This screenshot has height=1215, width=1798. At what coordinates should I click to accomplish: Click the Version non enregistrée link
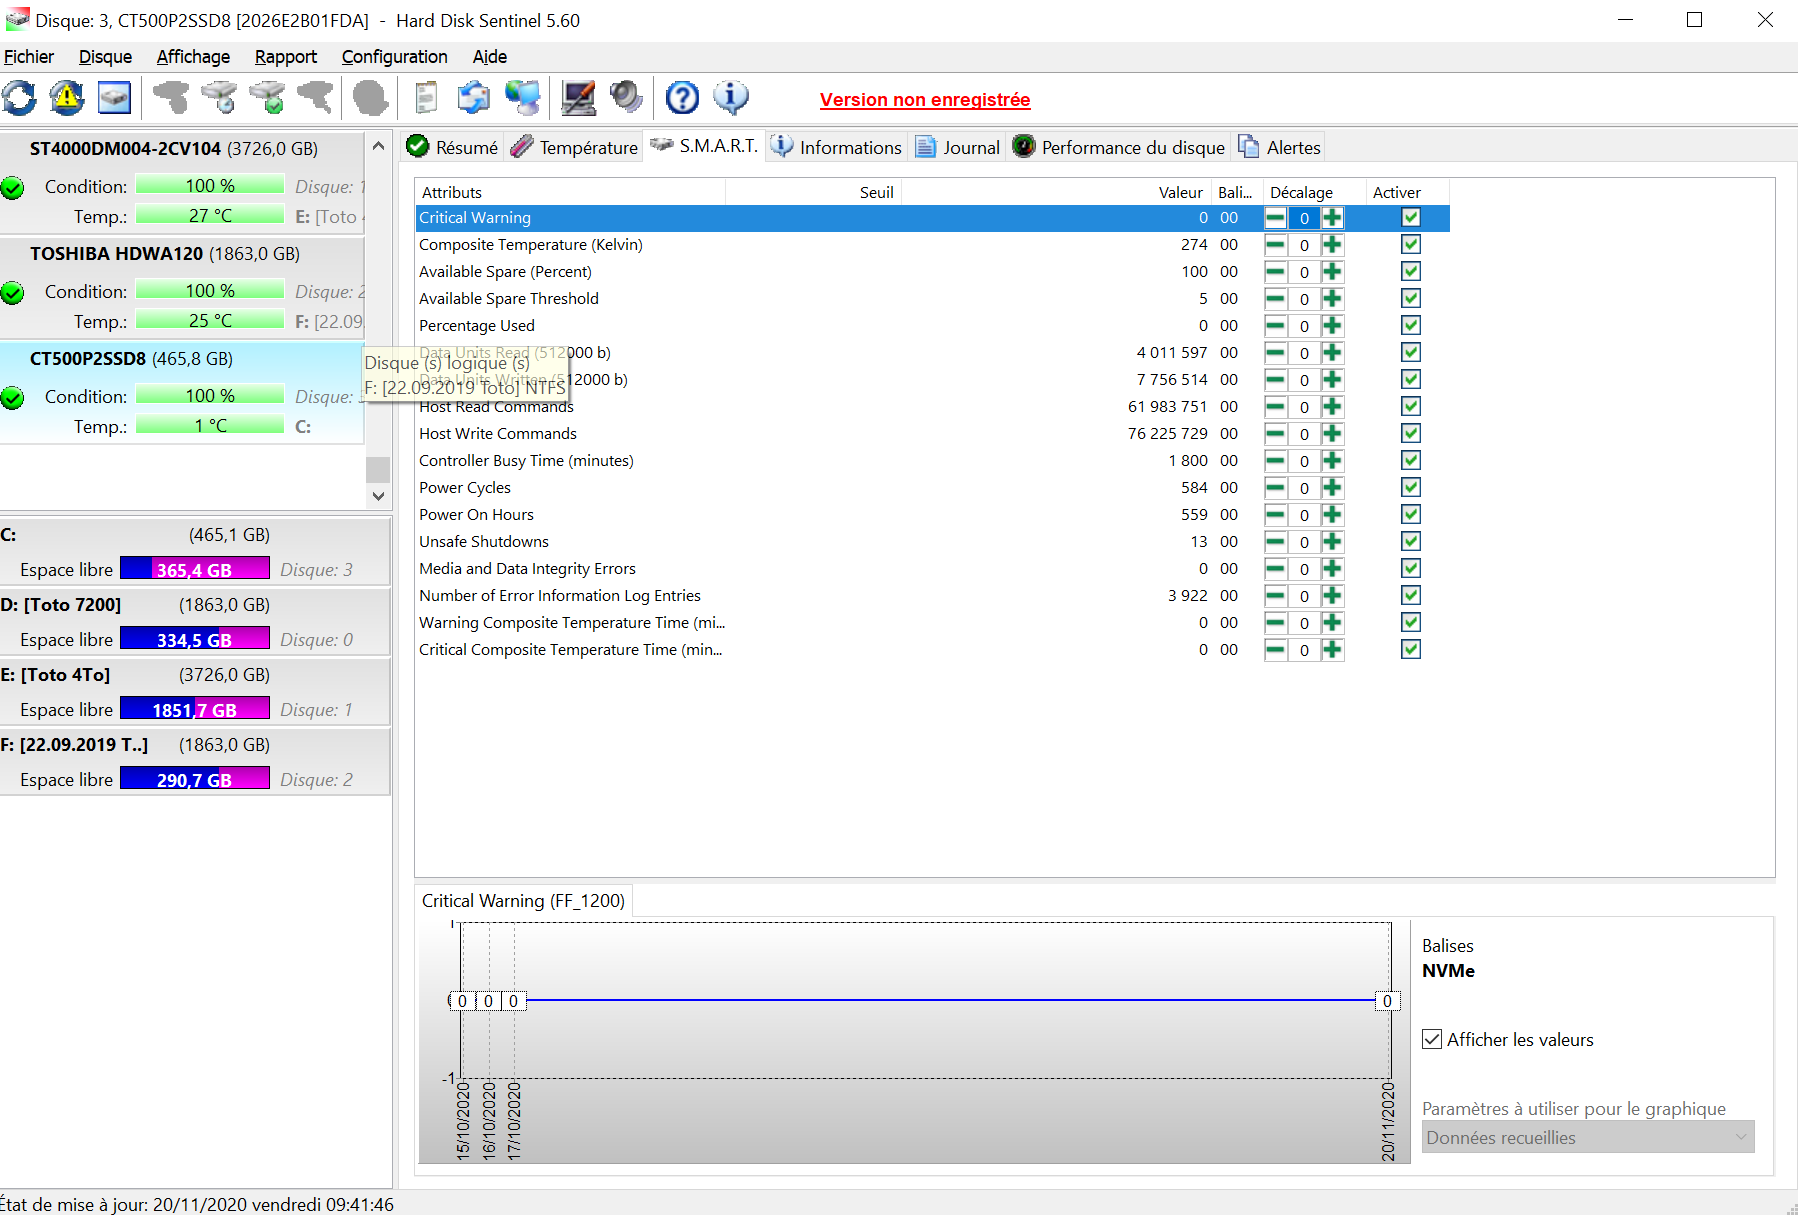[x=924, y=100]
